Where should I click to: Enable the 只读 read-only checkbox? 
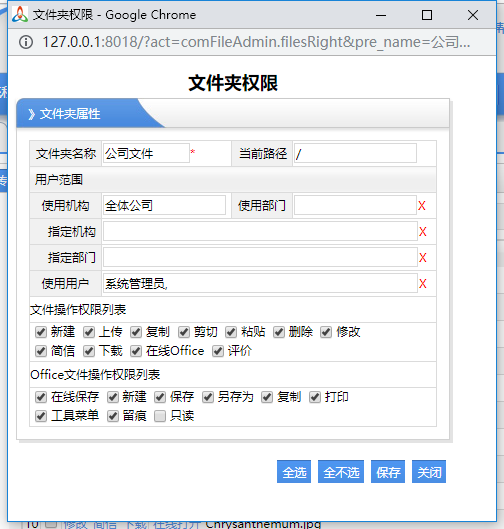click(160, 416)
